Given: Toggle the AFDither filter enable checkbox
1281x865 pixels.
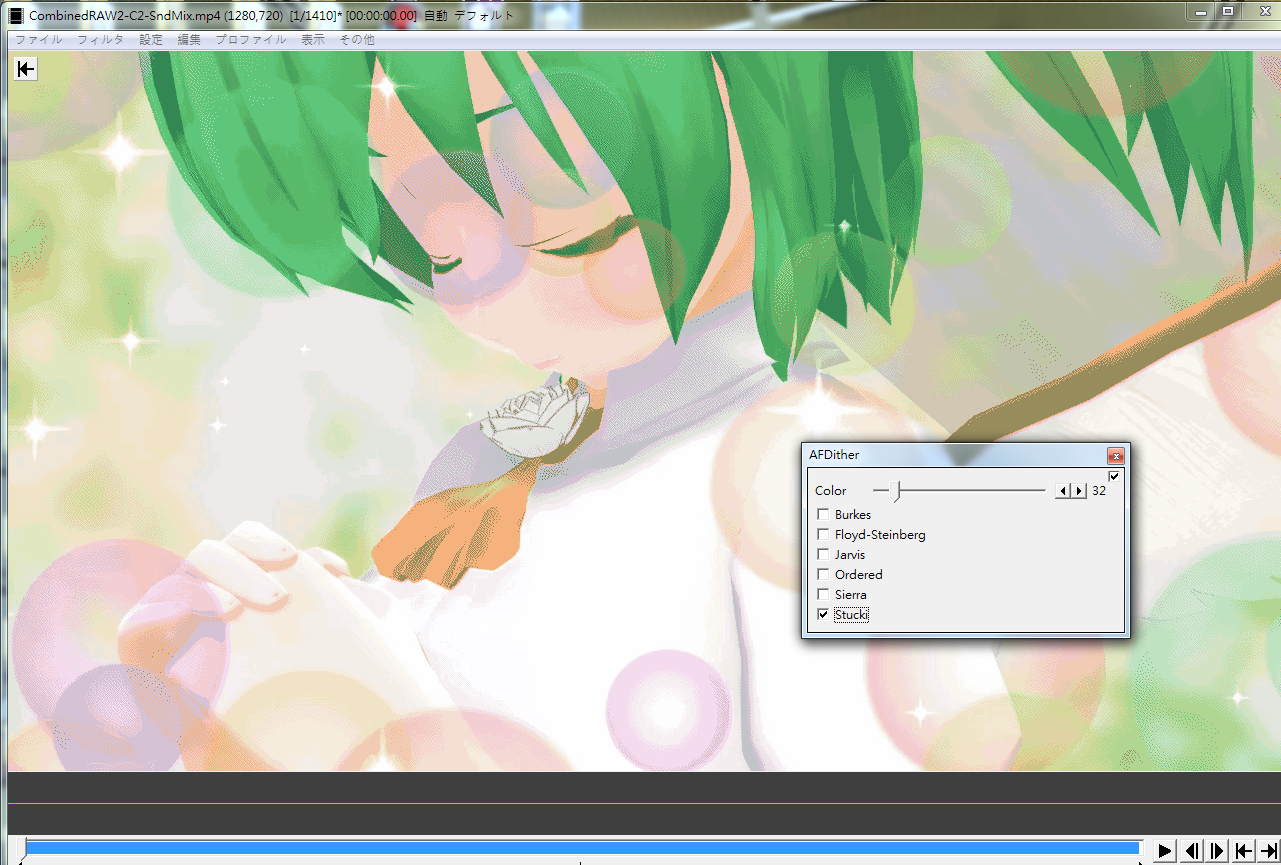Looking at the screenshot, I should tap(1114, 476).
